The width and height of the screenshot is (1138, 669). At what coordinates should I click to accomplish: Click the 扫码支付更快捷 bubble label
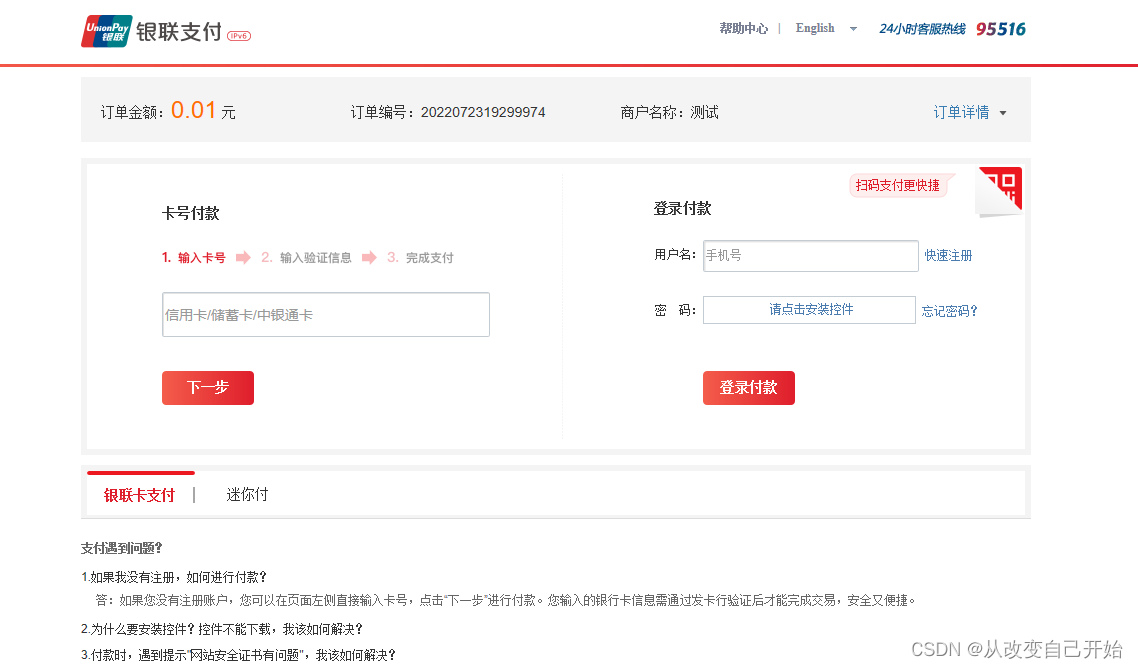(x=897, y=185)
